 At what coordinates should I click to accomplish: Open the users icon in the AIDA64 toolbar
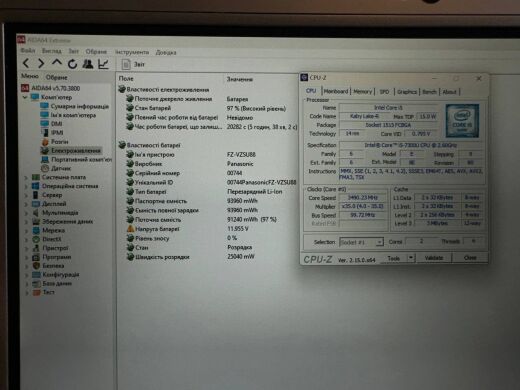(88, 64)
